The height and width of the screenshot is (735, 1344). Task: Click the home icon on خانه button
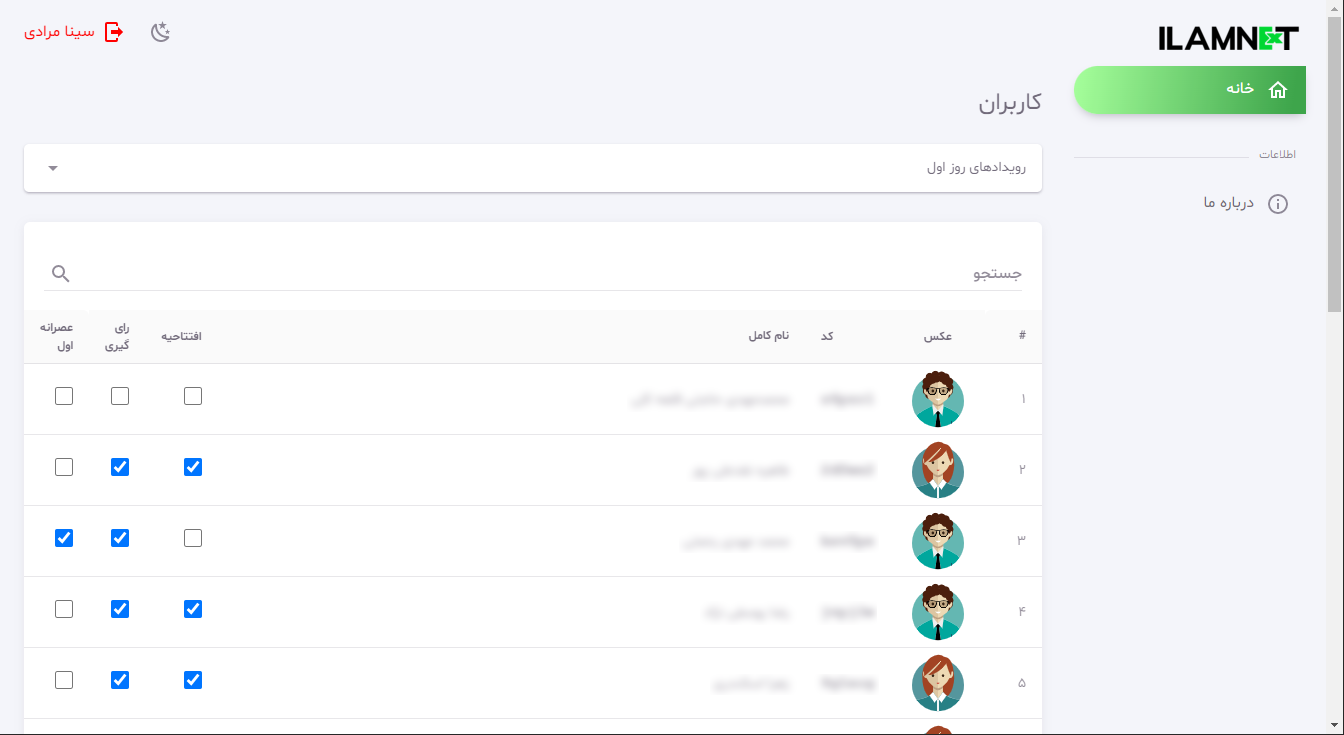click(1278, 89)
